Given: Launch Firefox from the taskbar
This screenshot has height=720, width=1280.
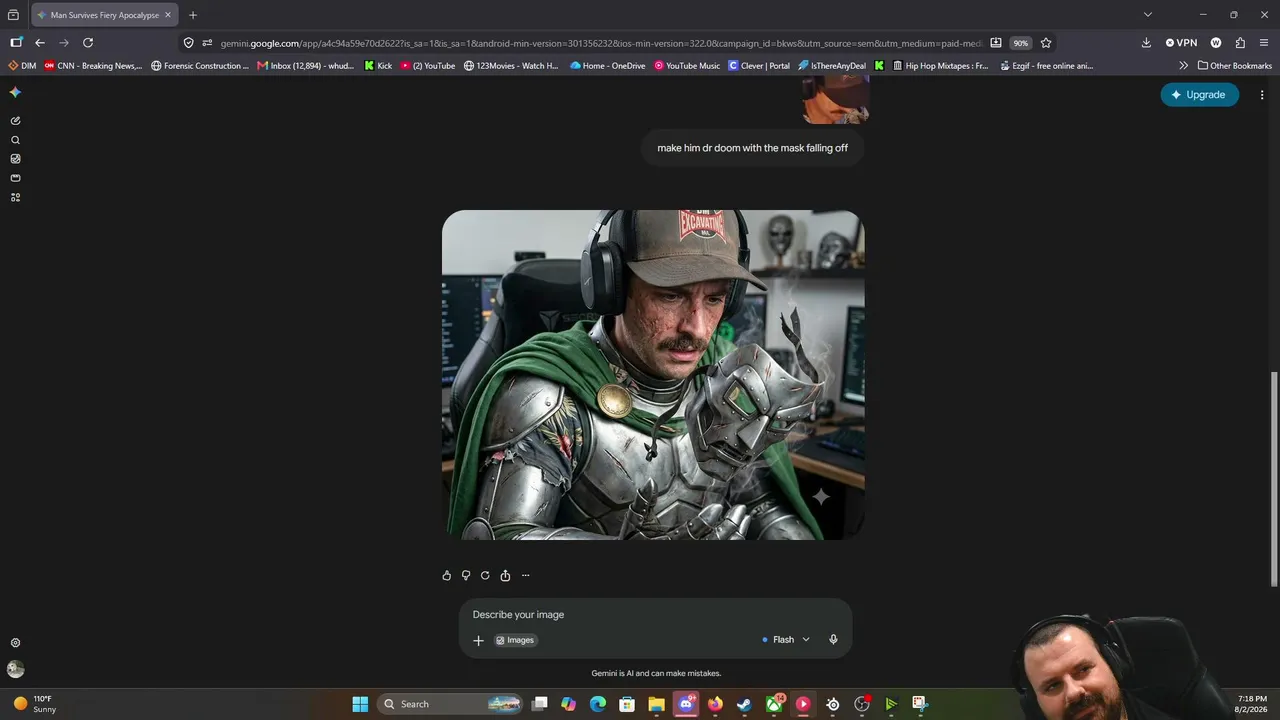Looking at the screenshot, I should click(x=715, y=704).
